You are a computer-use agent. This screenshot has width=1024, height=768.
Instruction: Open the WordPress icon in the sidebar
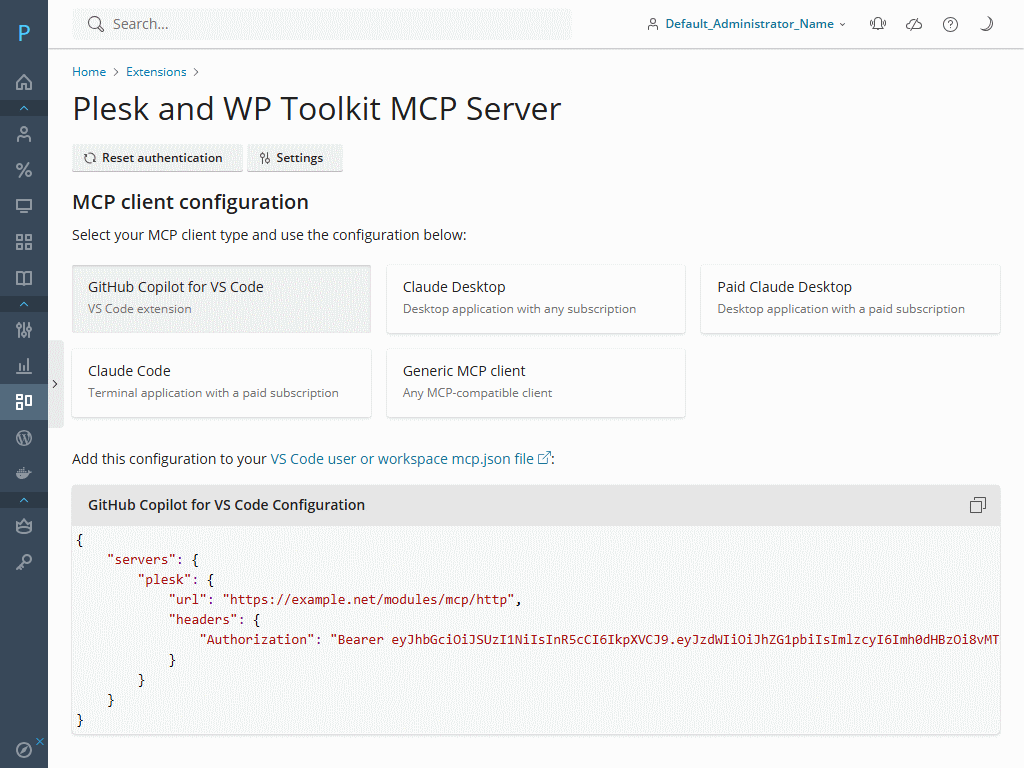24,437
